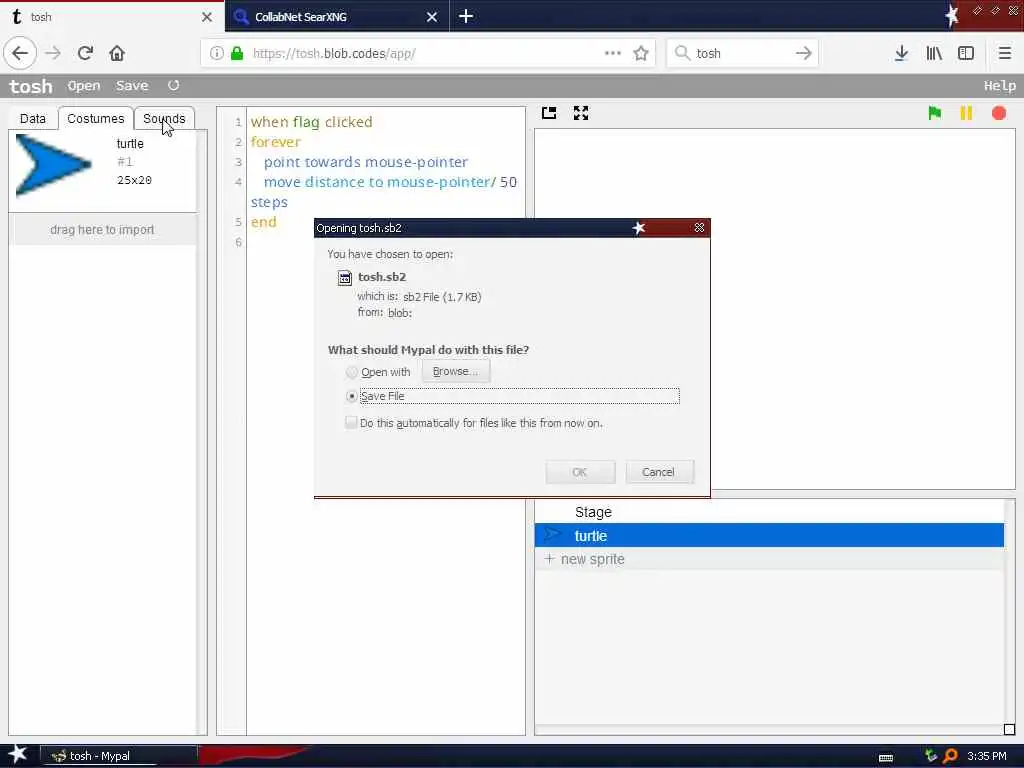Click the green secure padlock icon
Image resolution: width=1024 pixels, height=768 pixels.
click(237, 53)
